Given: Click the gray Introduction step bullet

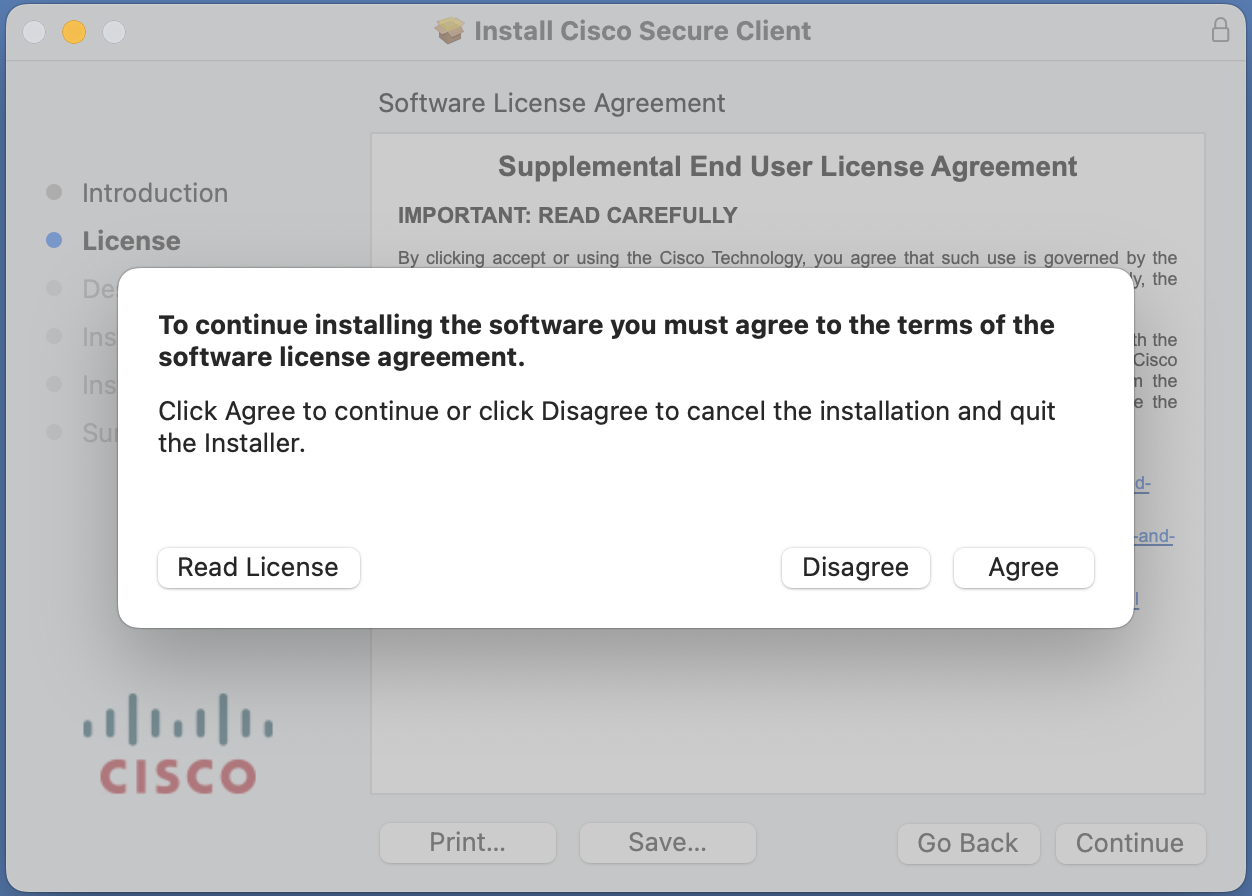Looking at the screenshot, I should [x=54, y=192].
